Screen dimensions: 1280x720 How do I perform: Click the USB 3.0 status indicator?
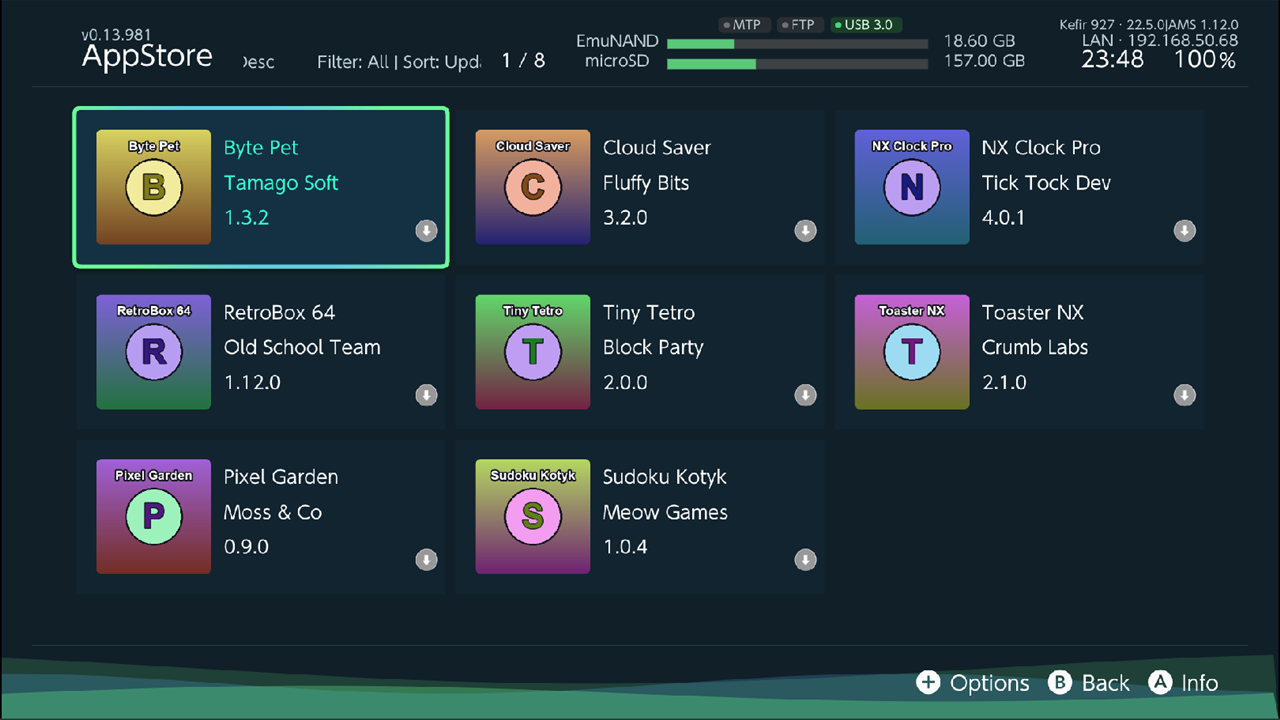(867, 25)
